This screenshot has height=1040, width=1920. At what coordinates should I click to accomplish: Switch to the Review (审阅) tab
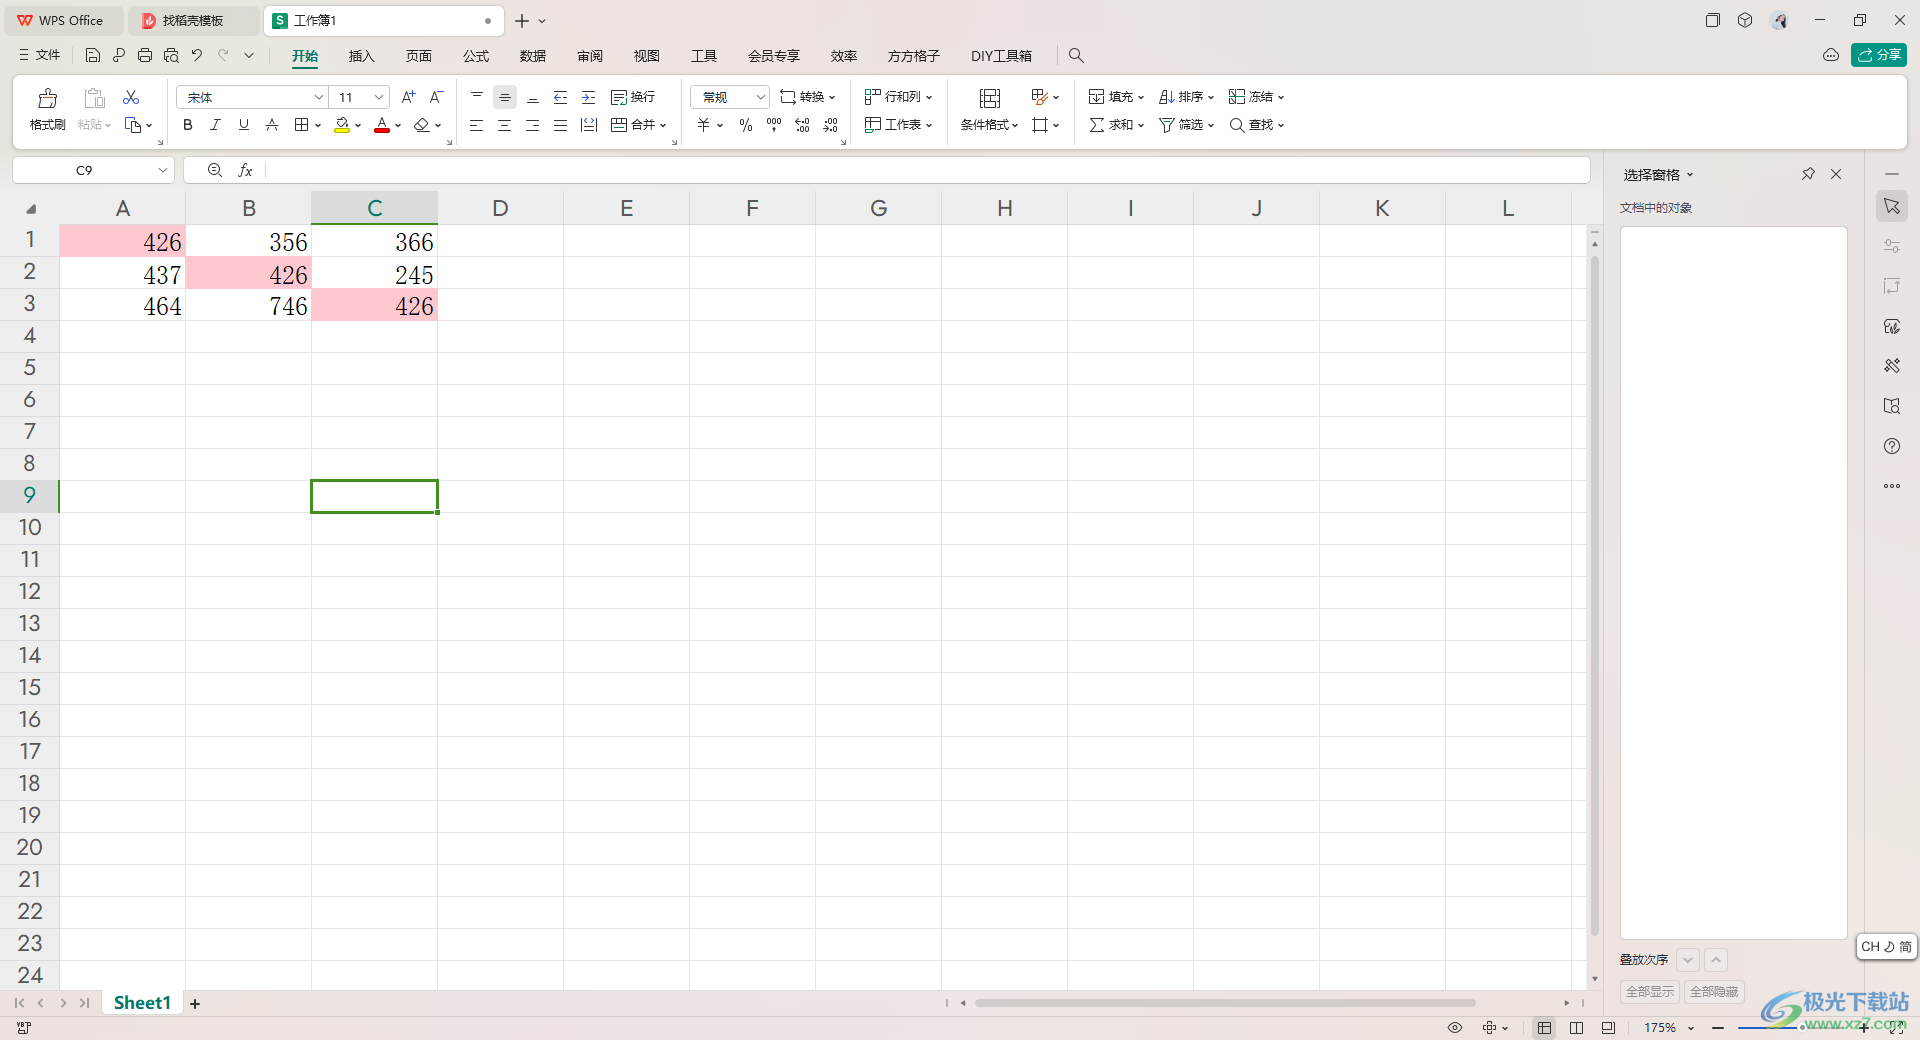pos(590,56)
